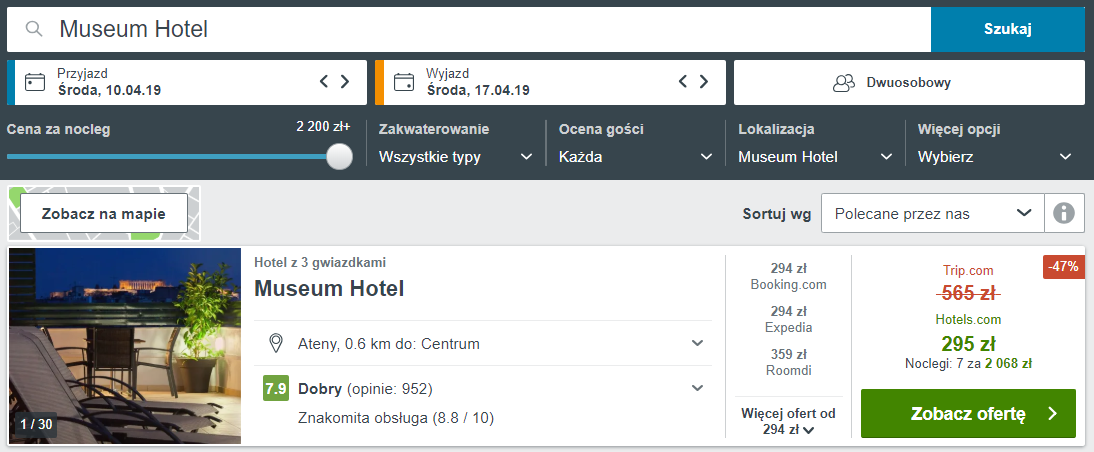The image size is (1094, 452).
Task: Advance check-in date with next arrow
Action: click(345, 82)
